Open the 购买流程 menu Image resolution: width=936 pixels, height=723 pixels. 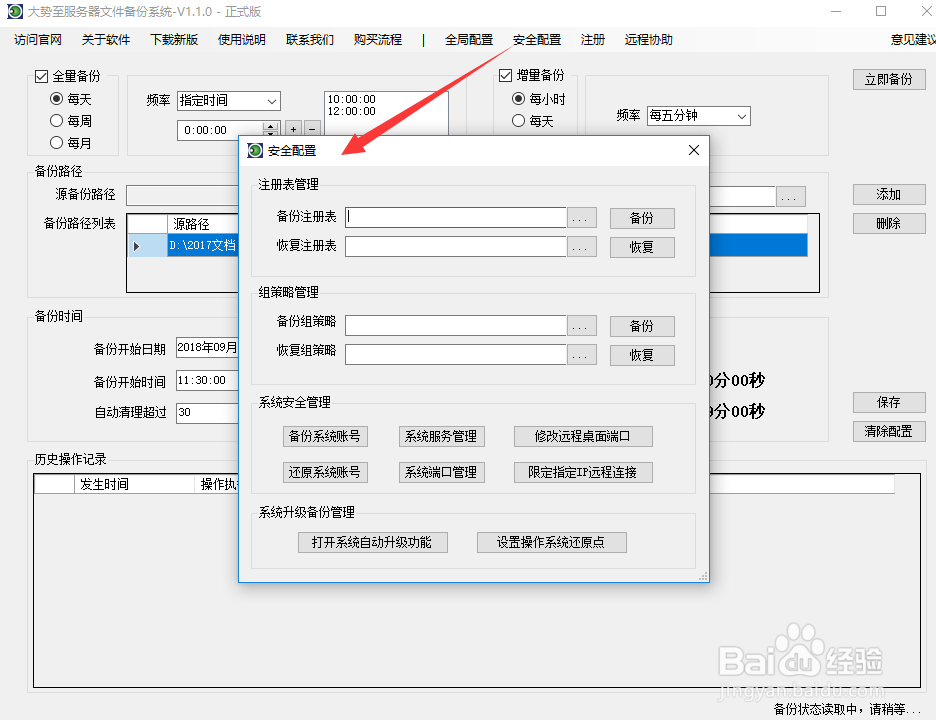(378, 39)
